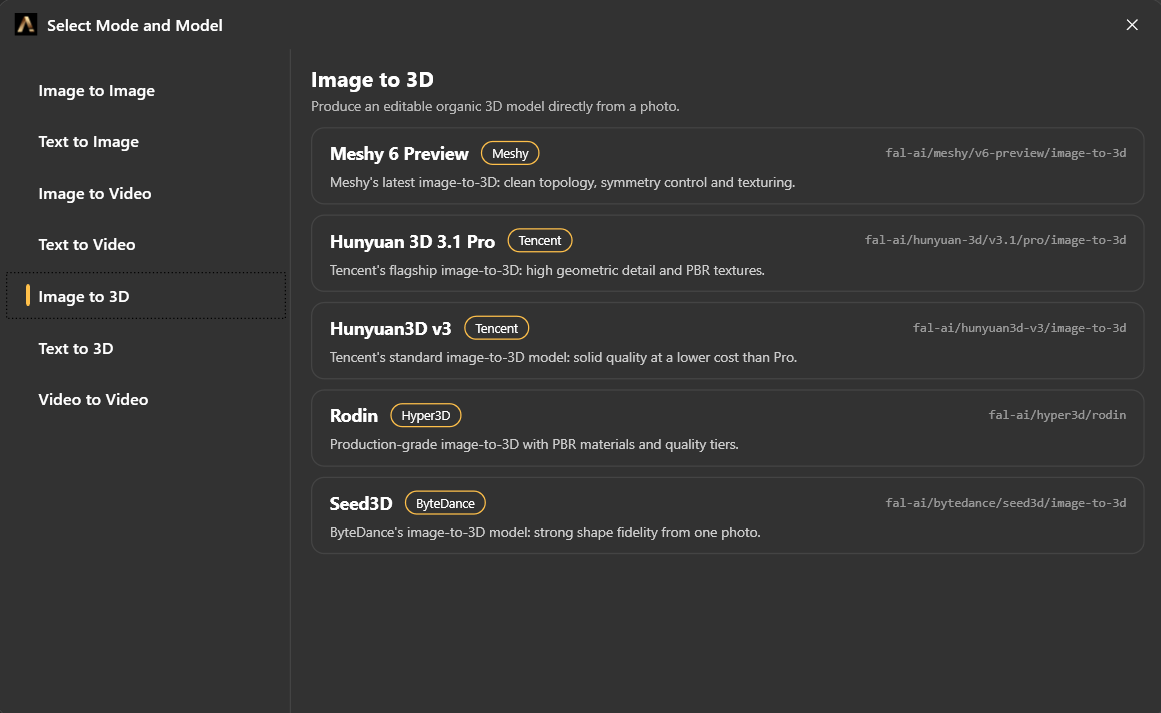
Task: Click Production-grade image-to-3D description
Action: (x=534, y=444)
